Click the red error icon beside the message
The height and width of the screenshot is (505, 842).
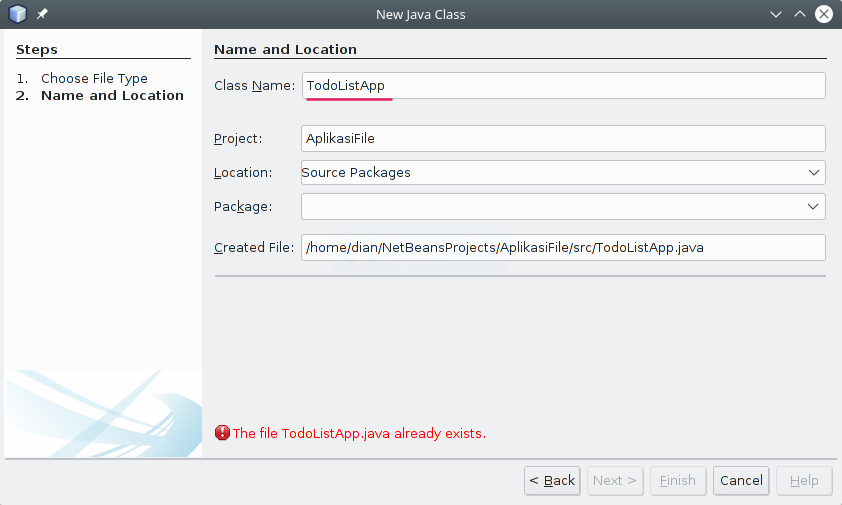tap(222, 433)
